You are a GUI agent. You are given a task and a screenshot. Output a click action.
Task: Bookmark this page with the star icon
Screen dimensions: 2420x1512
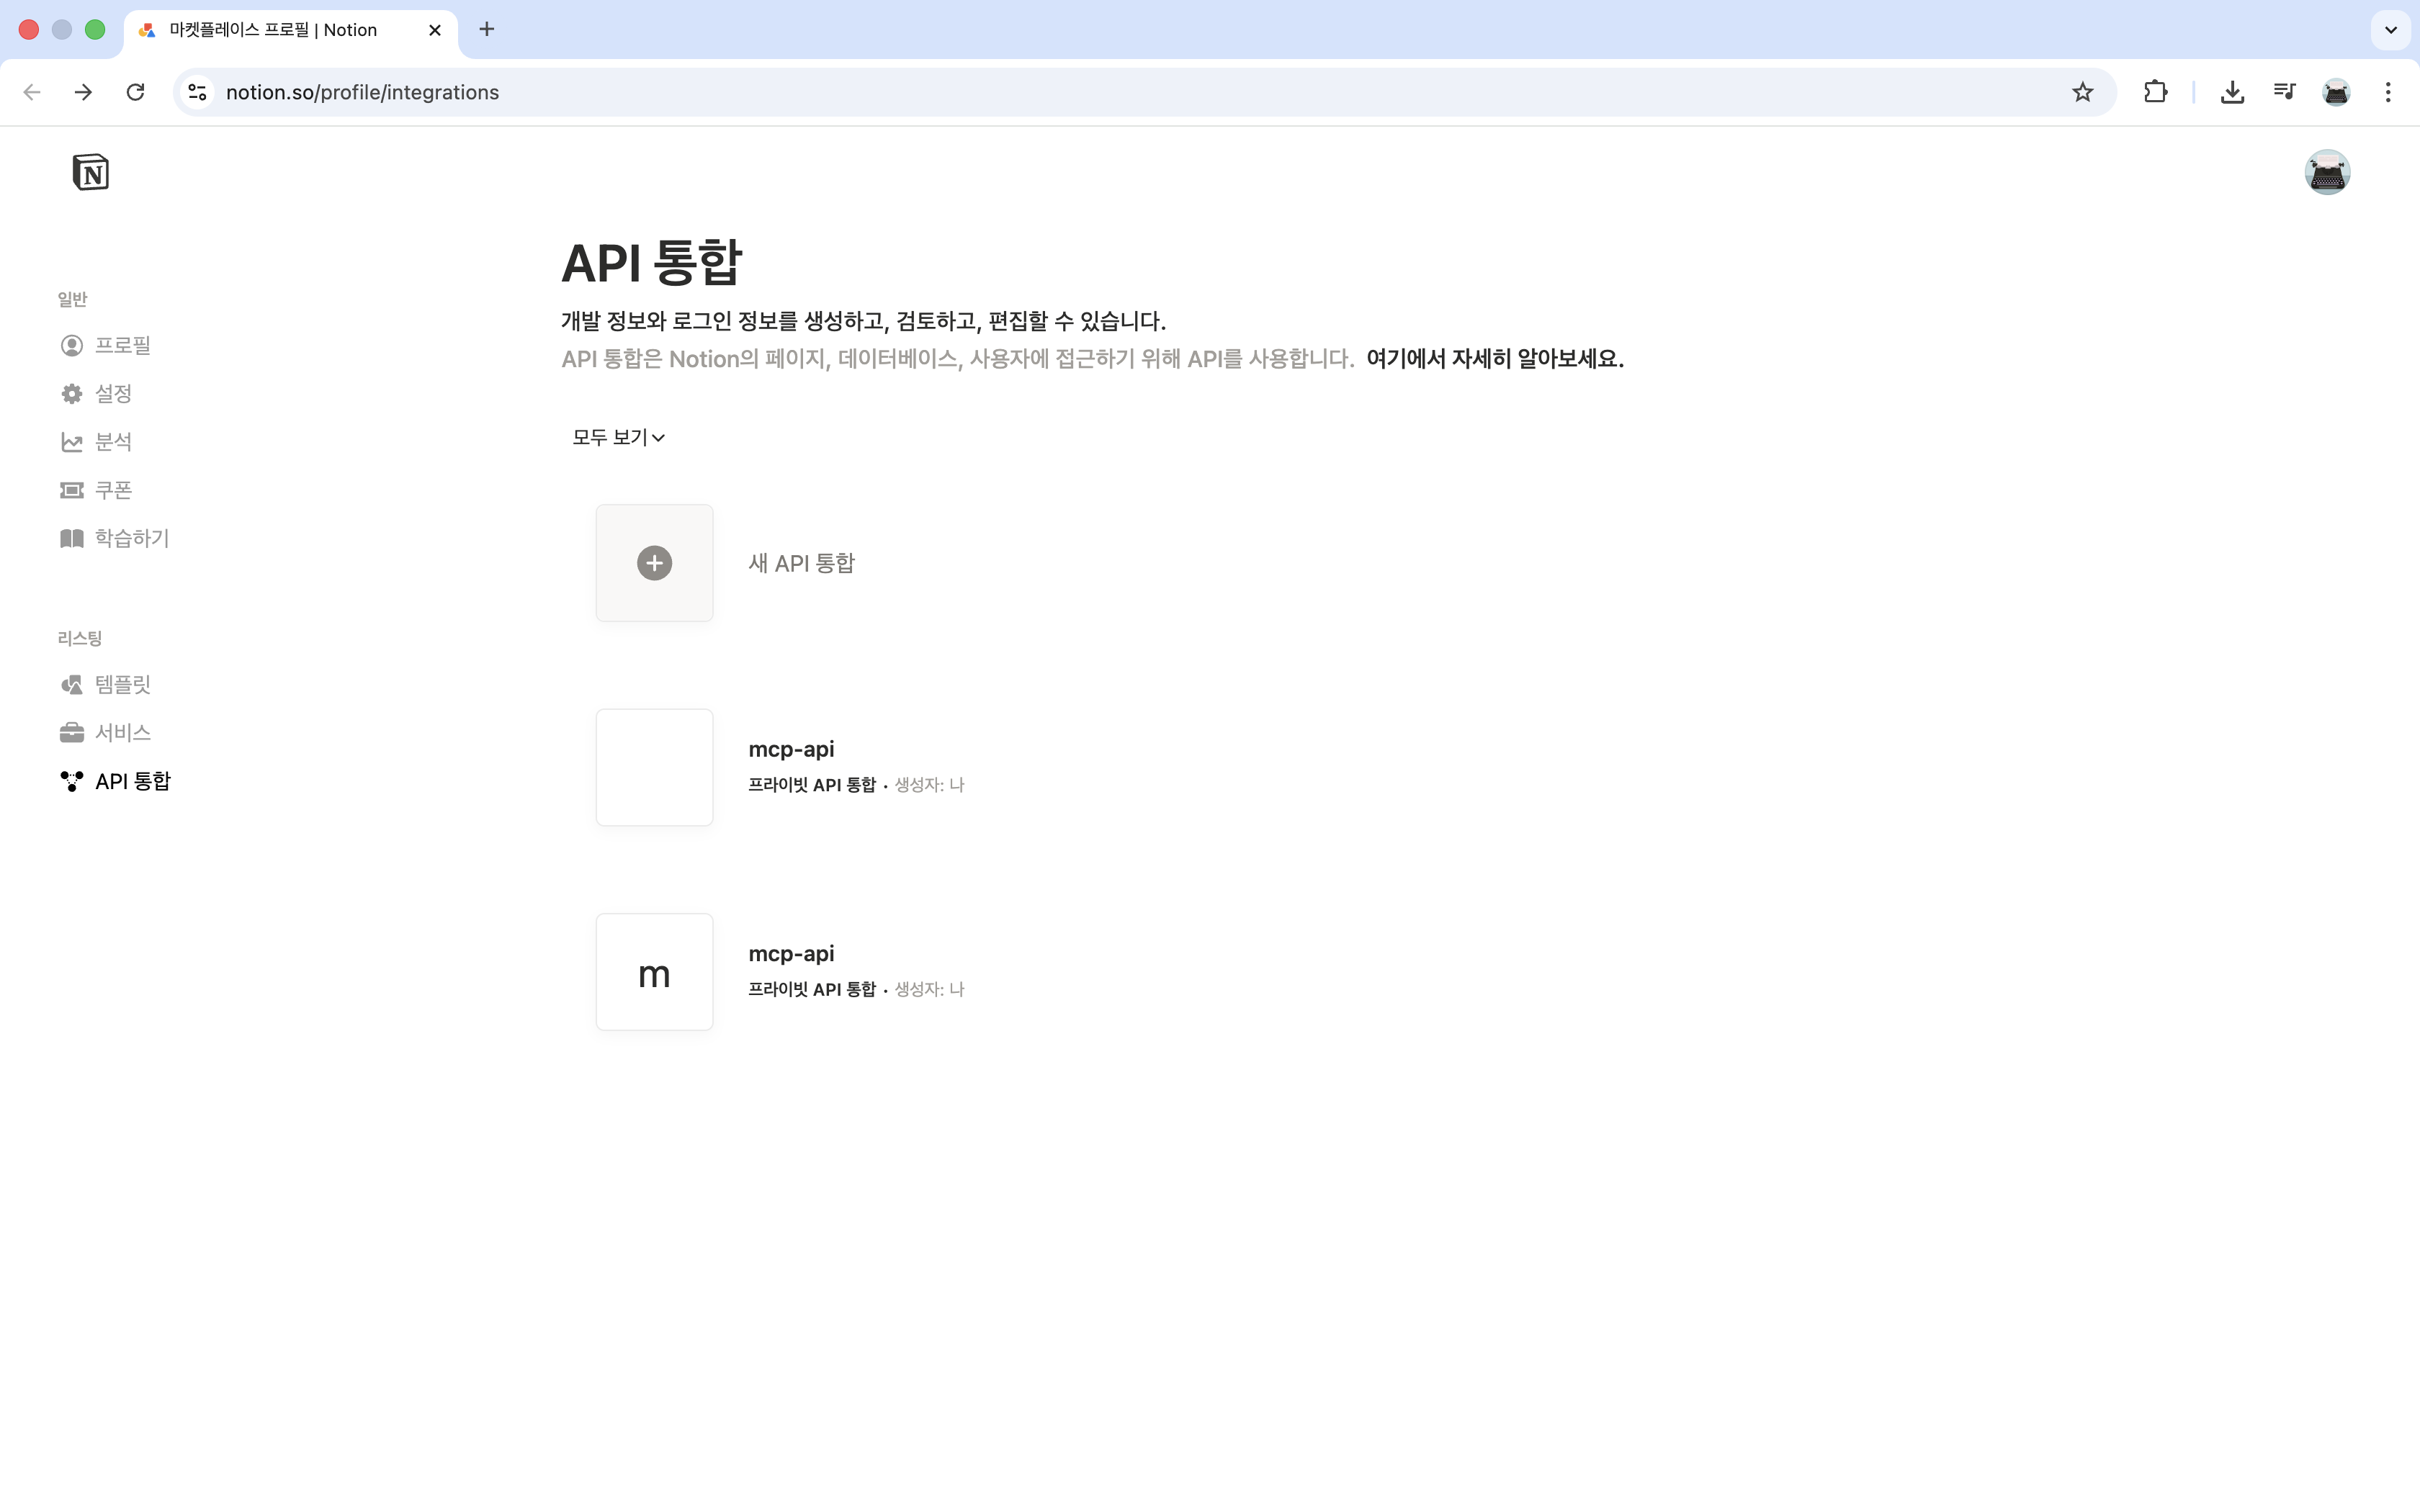click(2082, 92)
